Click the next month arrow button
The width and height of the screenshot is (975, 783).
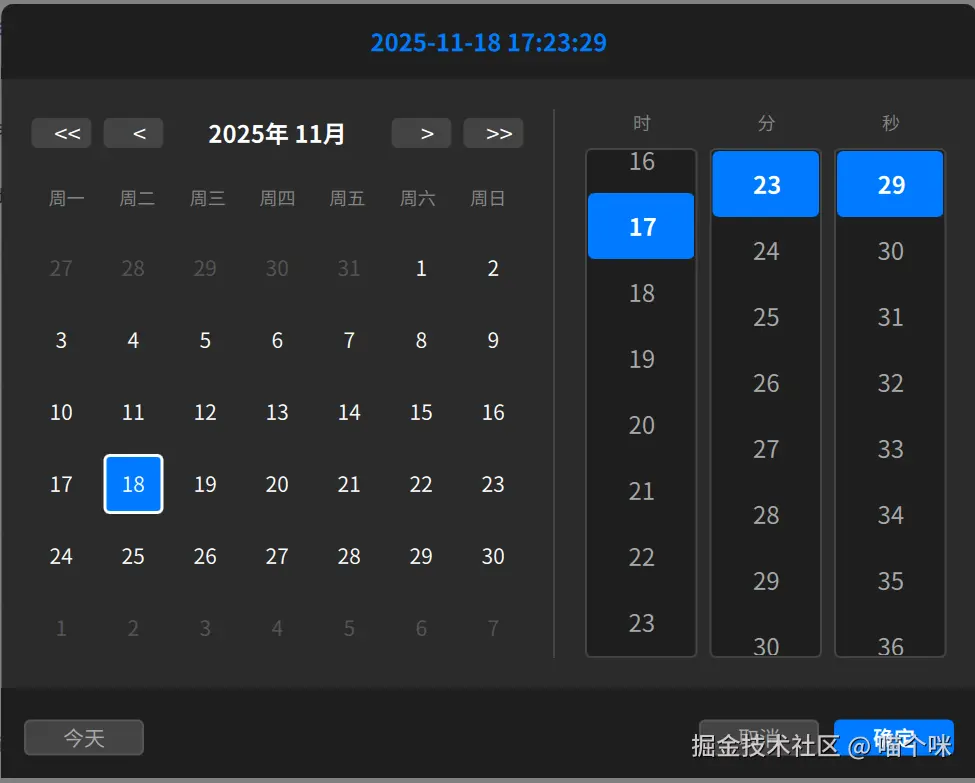click(x=421, y=132)
